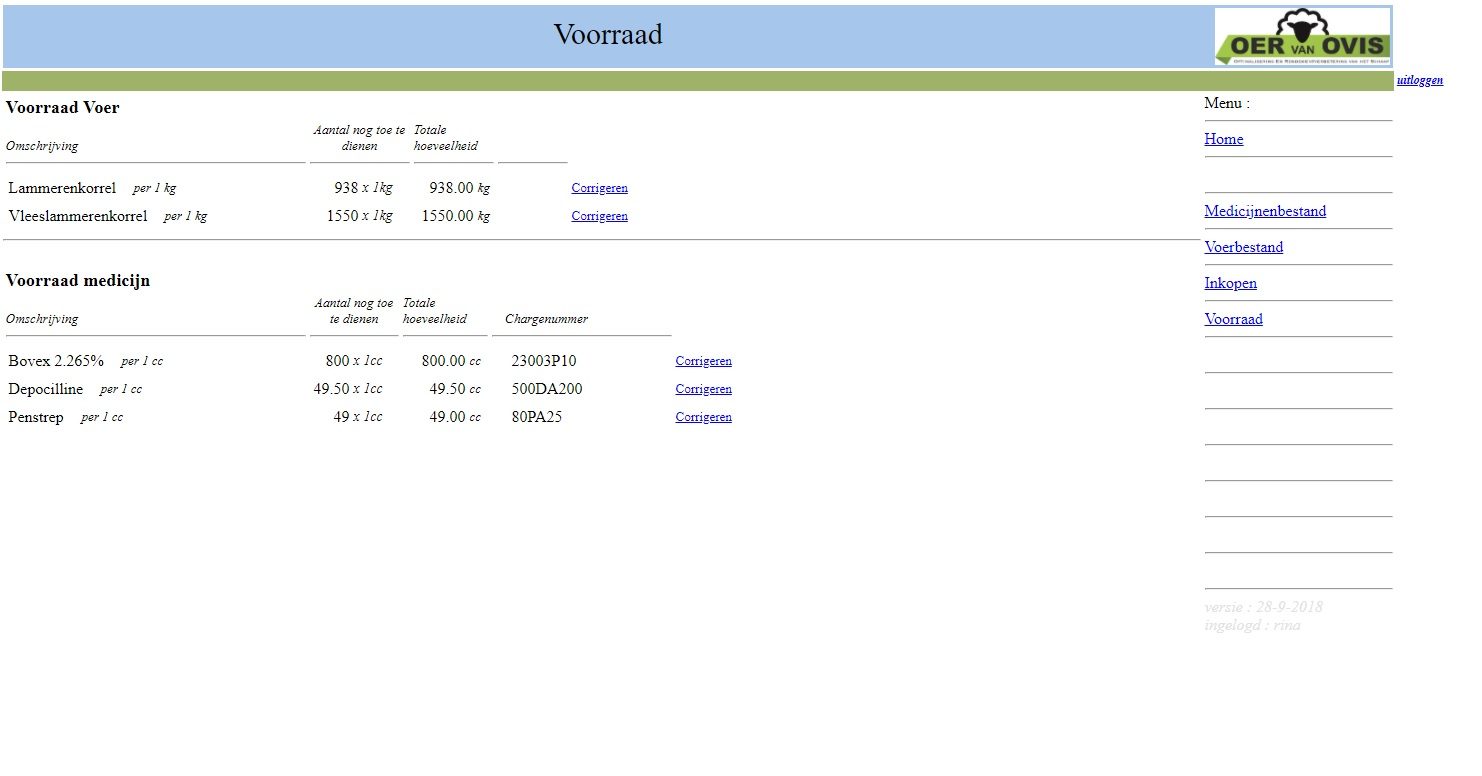Click Corrigeren next to Bovex 2.265%
This screenshot has width=1482, height=776.
tap(703, 362)
